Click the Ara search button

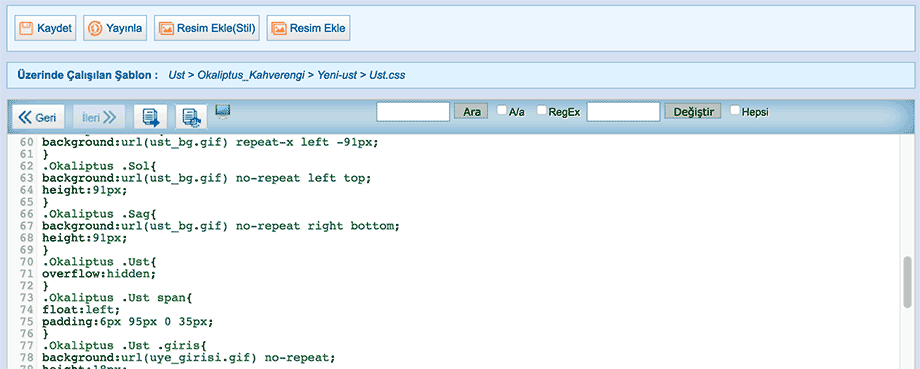tap(471, 111)
